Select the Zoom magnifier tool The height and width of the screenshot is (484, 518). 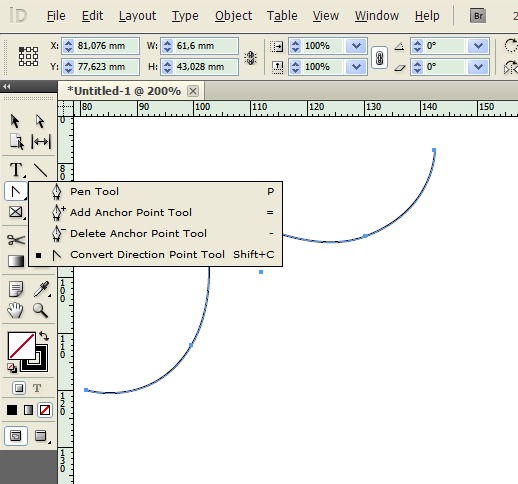[x=40, y=310]
